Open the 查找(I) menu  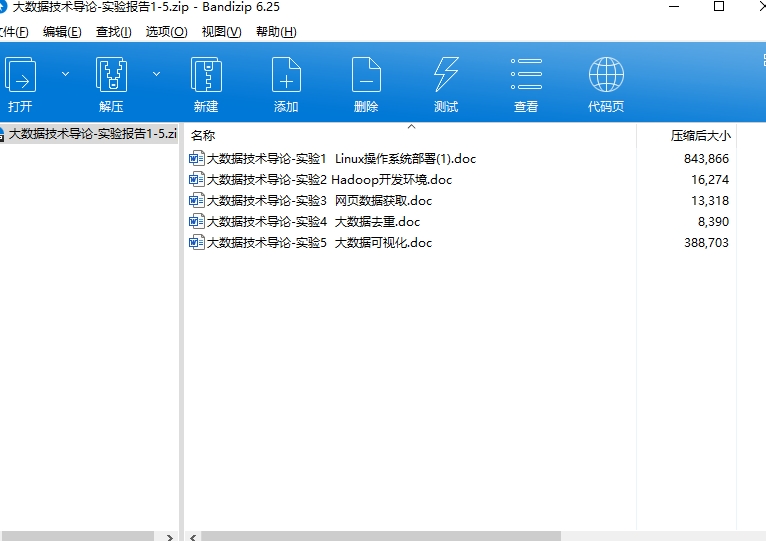tap(114, 32)
